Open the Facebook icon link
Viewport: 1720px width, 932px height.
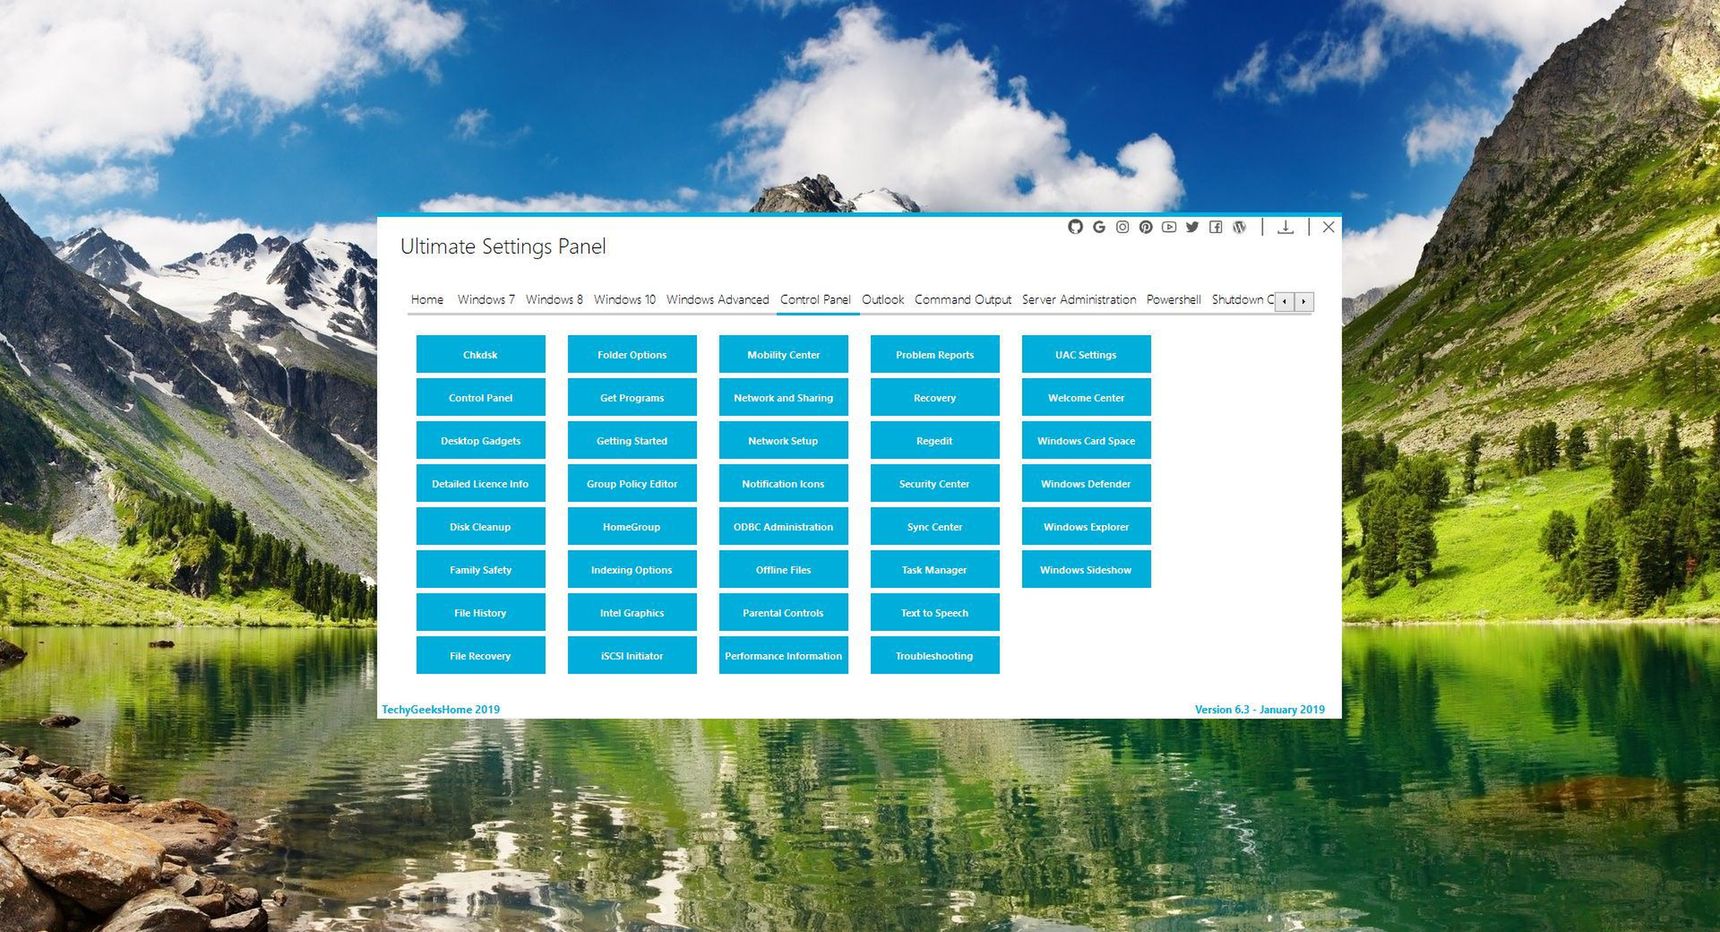click(1216, 227)
